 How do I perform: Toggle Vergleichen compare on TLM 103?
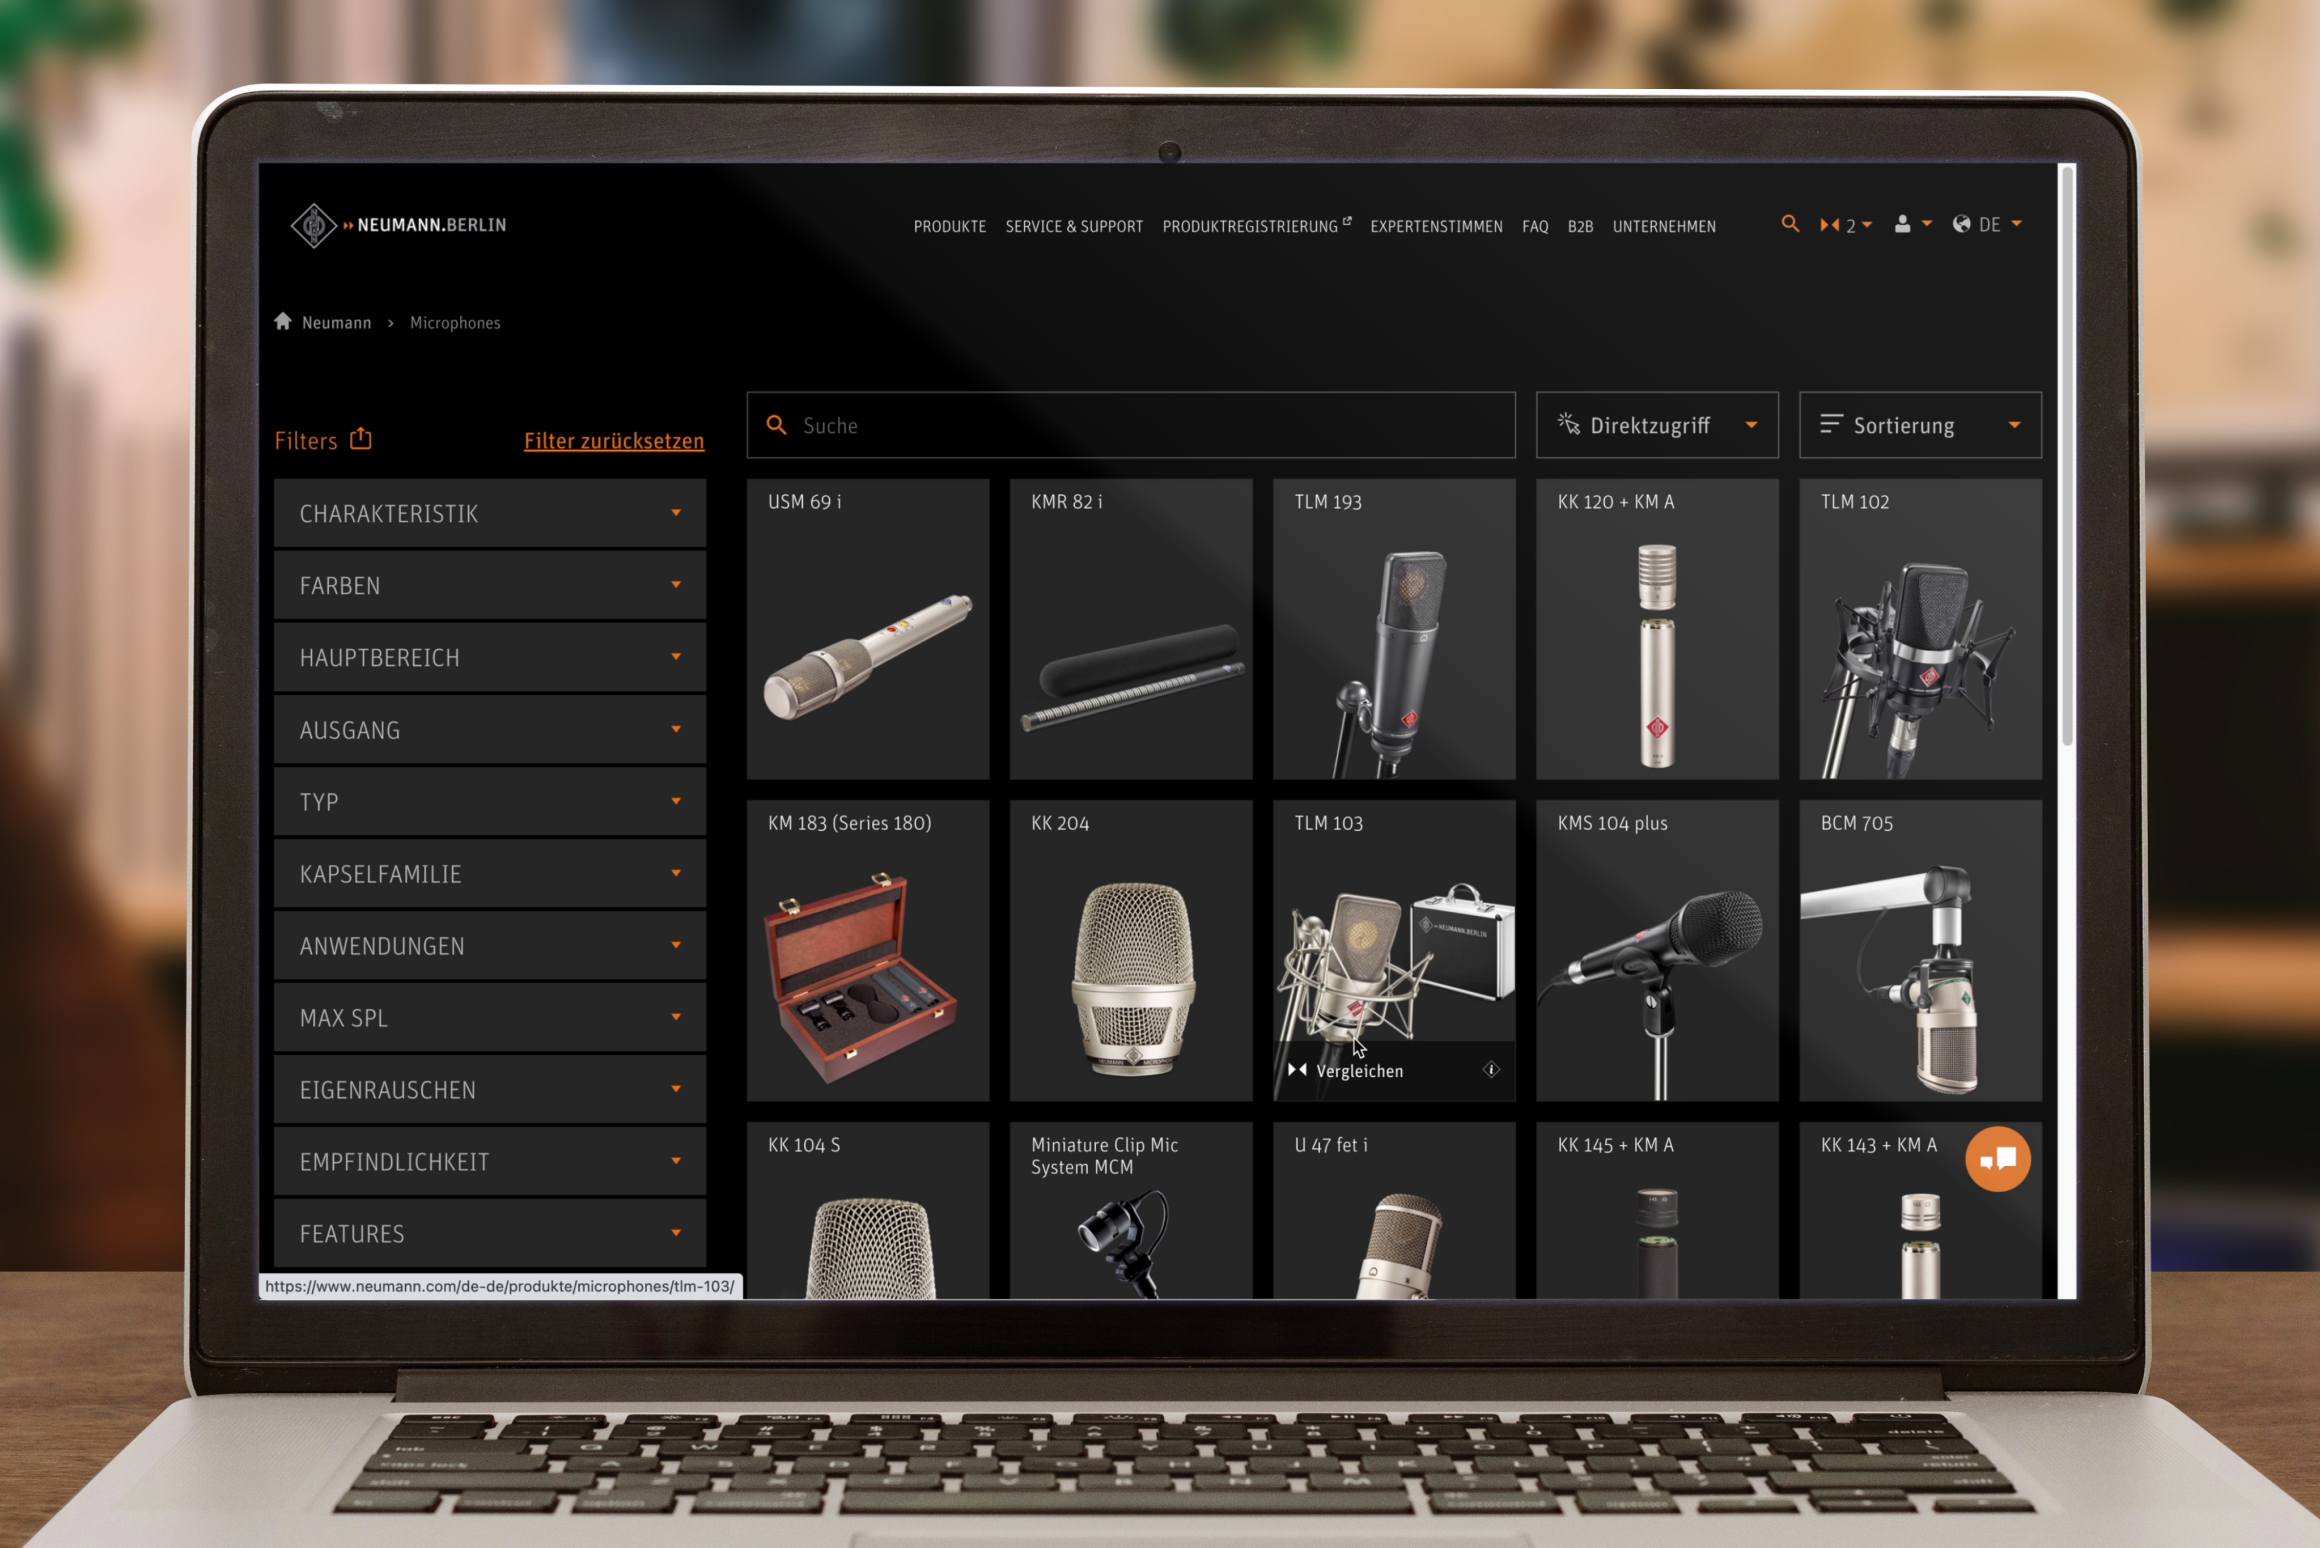[1349, 1071]
